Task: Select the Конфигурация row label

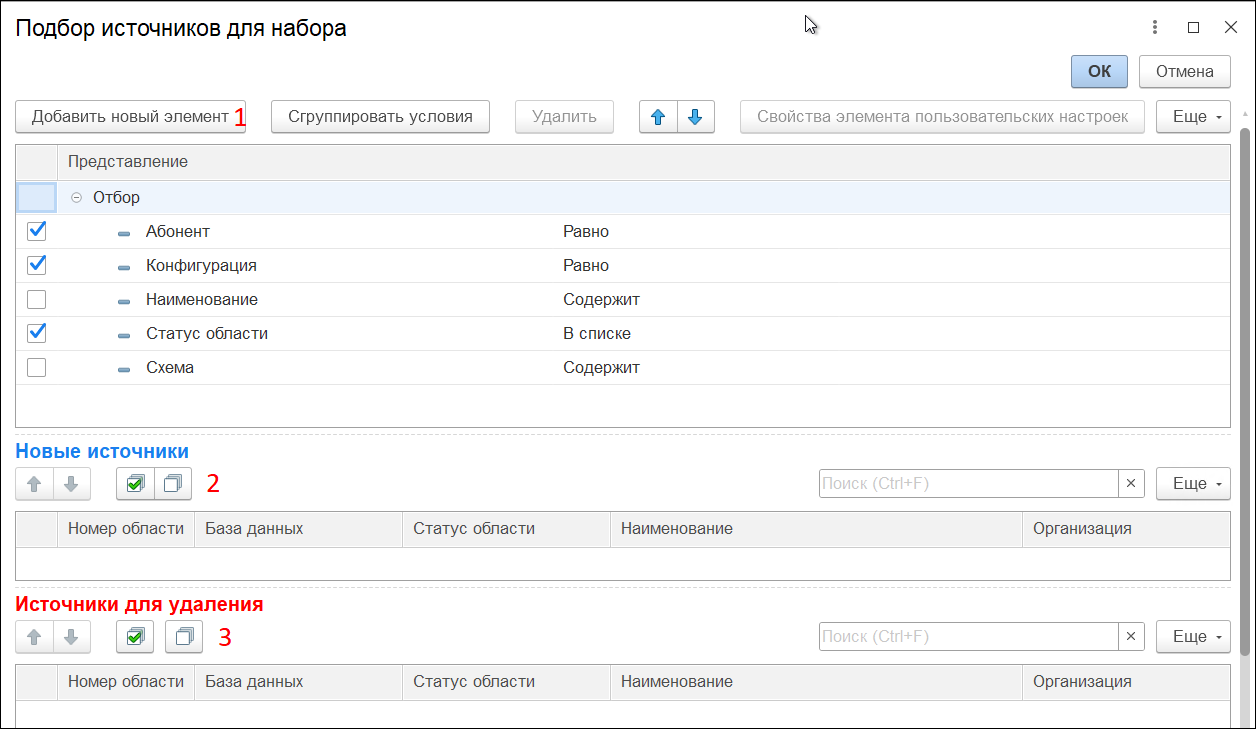Action: tap(201, 266)
